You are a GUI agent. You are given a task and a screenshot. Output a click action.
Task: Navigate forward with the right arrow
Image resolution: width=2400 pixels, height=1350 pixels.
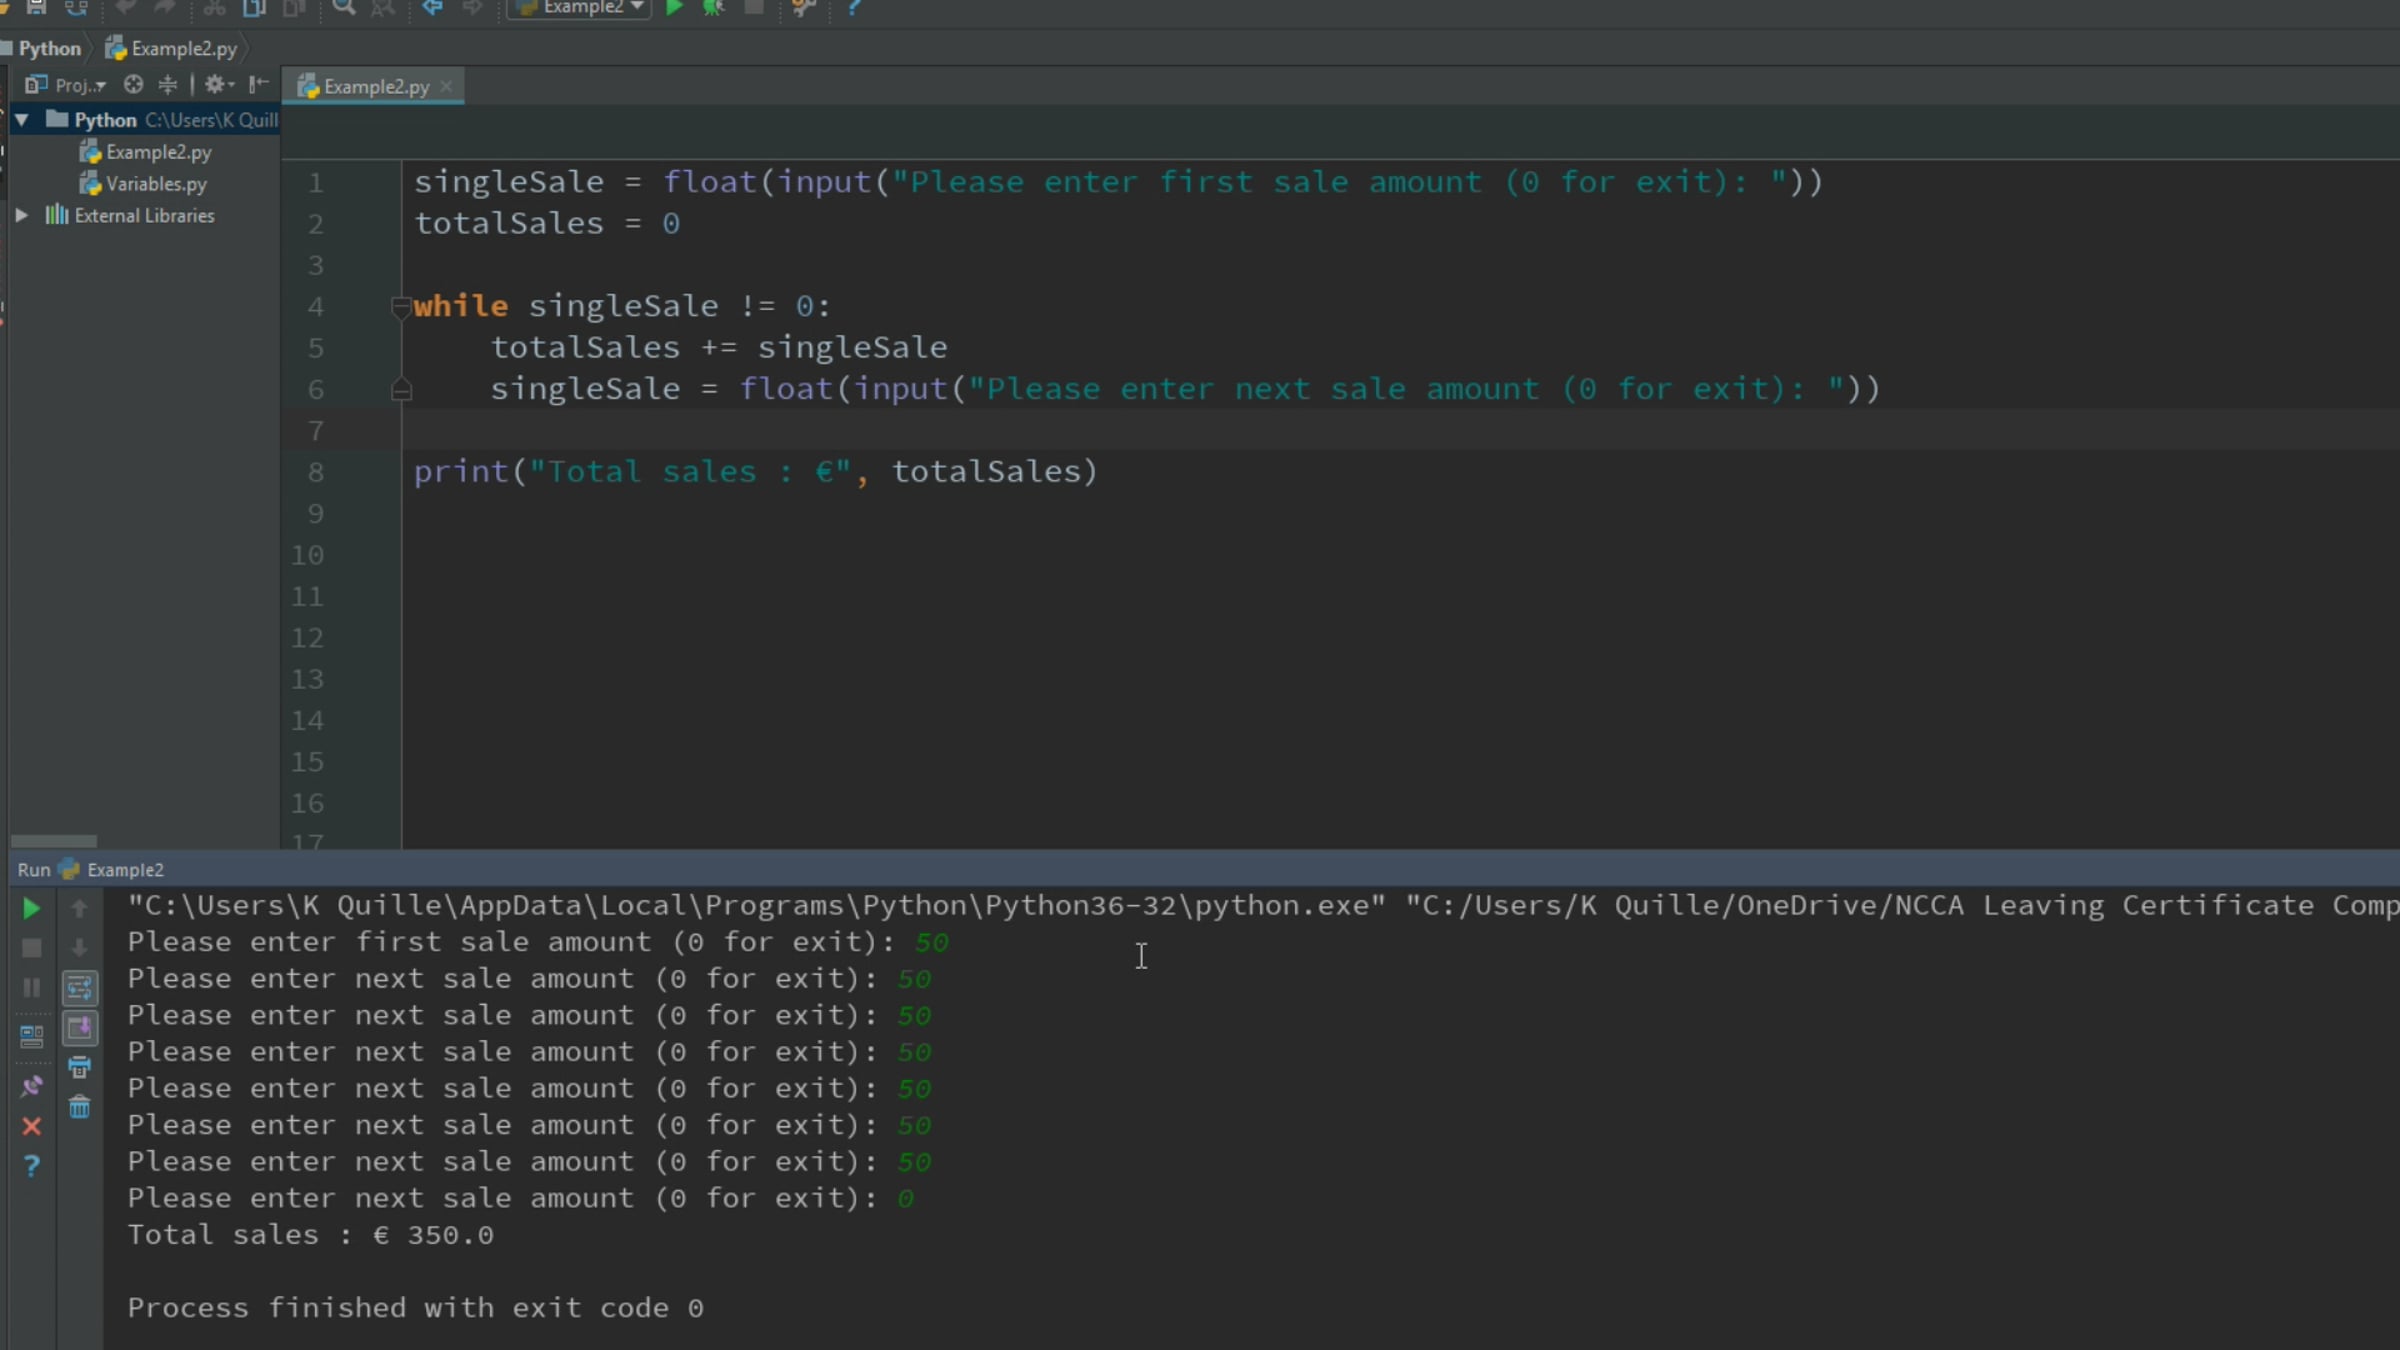tap(472, 7)
